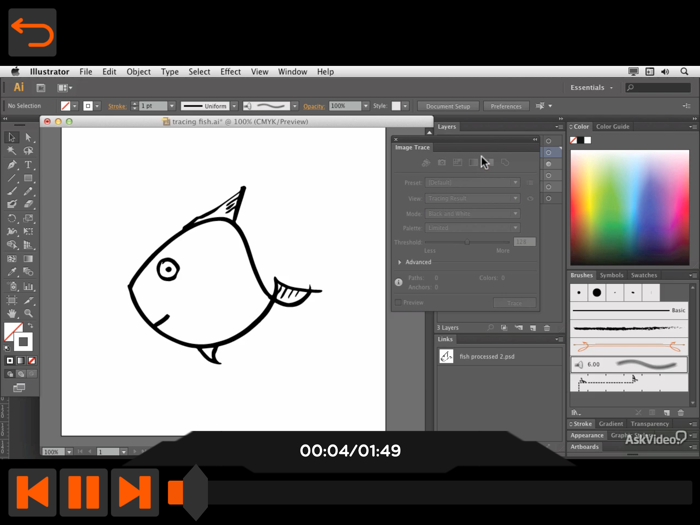Open the Window menu

pos(292,71)
